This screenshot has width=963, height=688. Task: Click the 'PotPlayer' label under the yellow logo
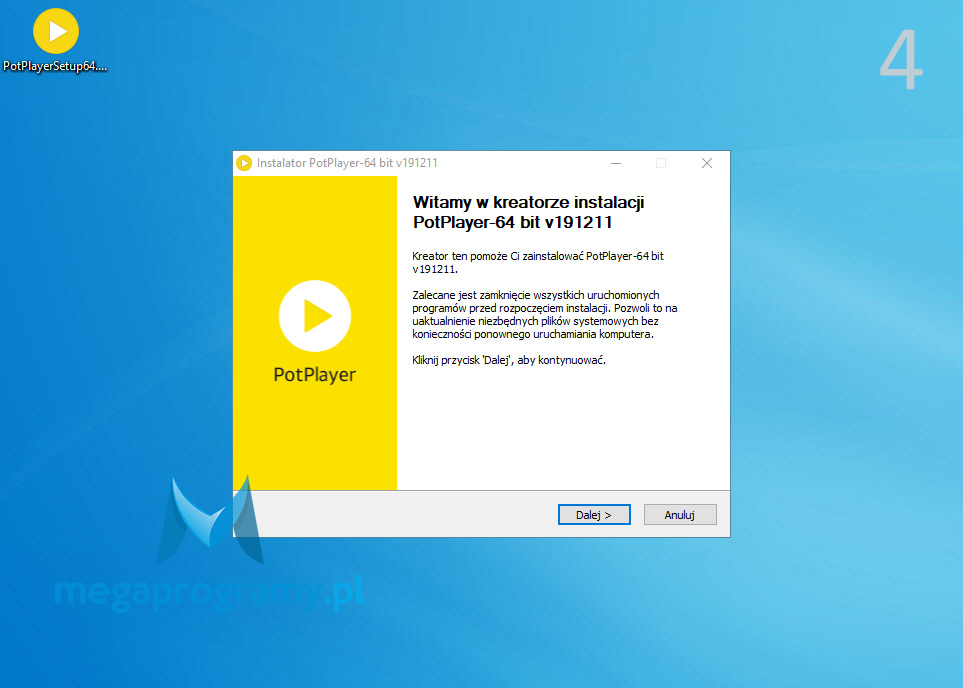click(x=314, y=375)
